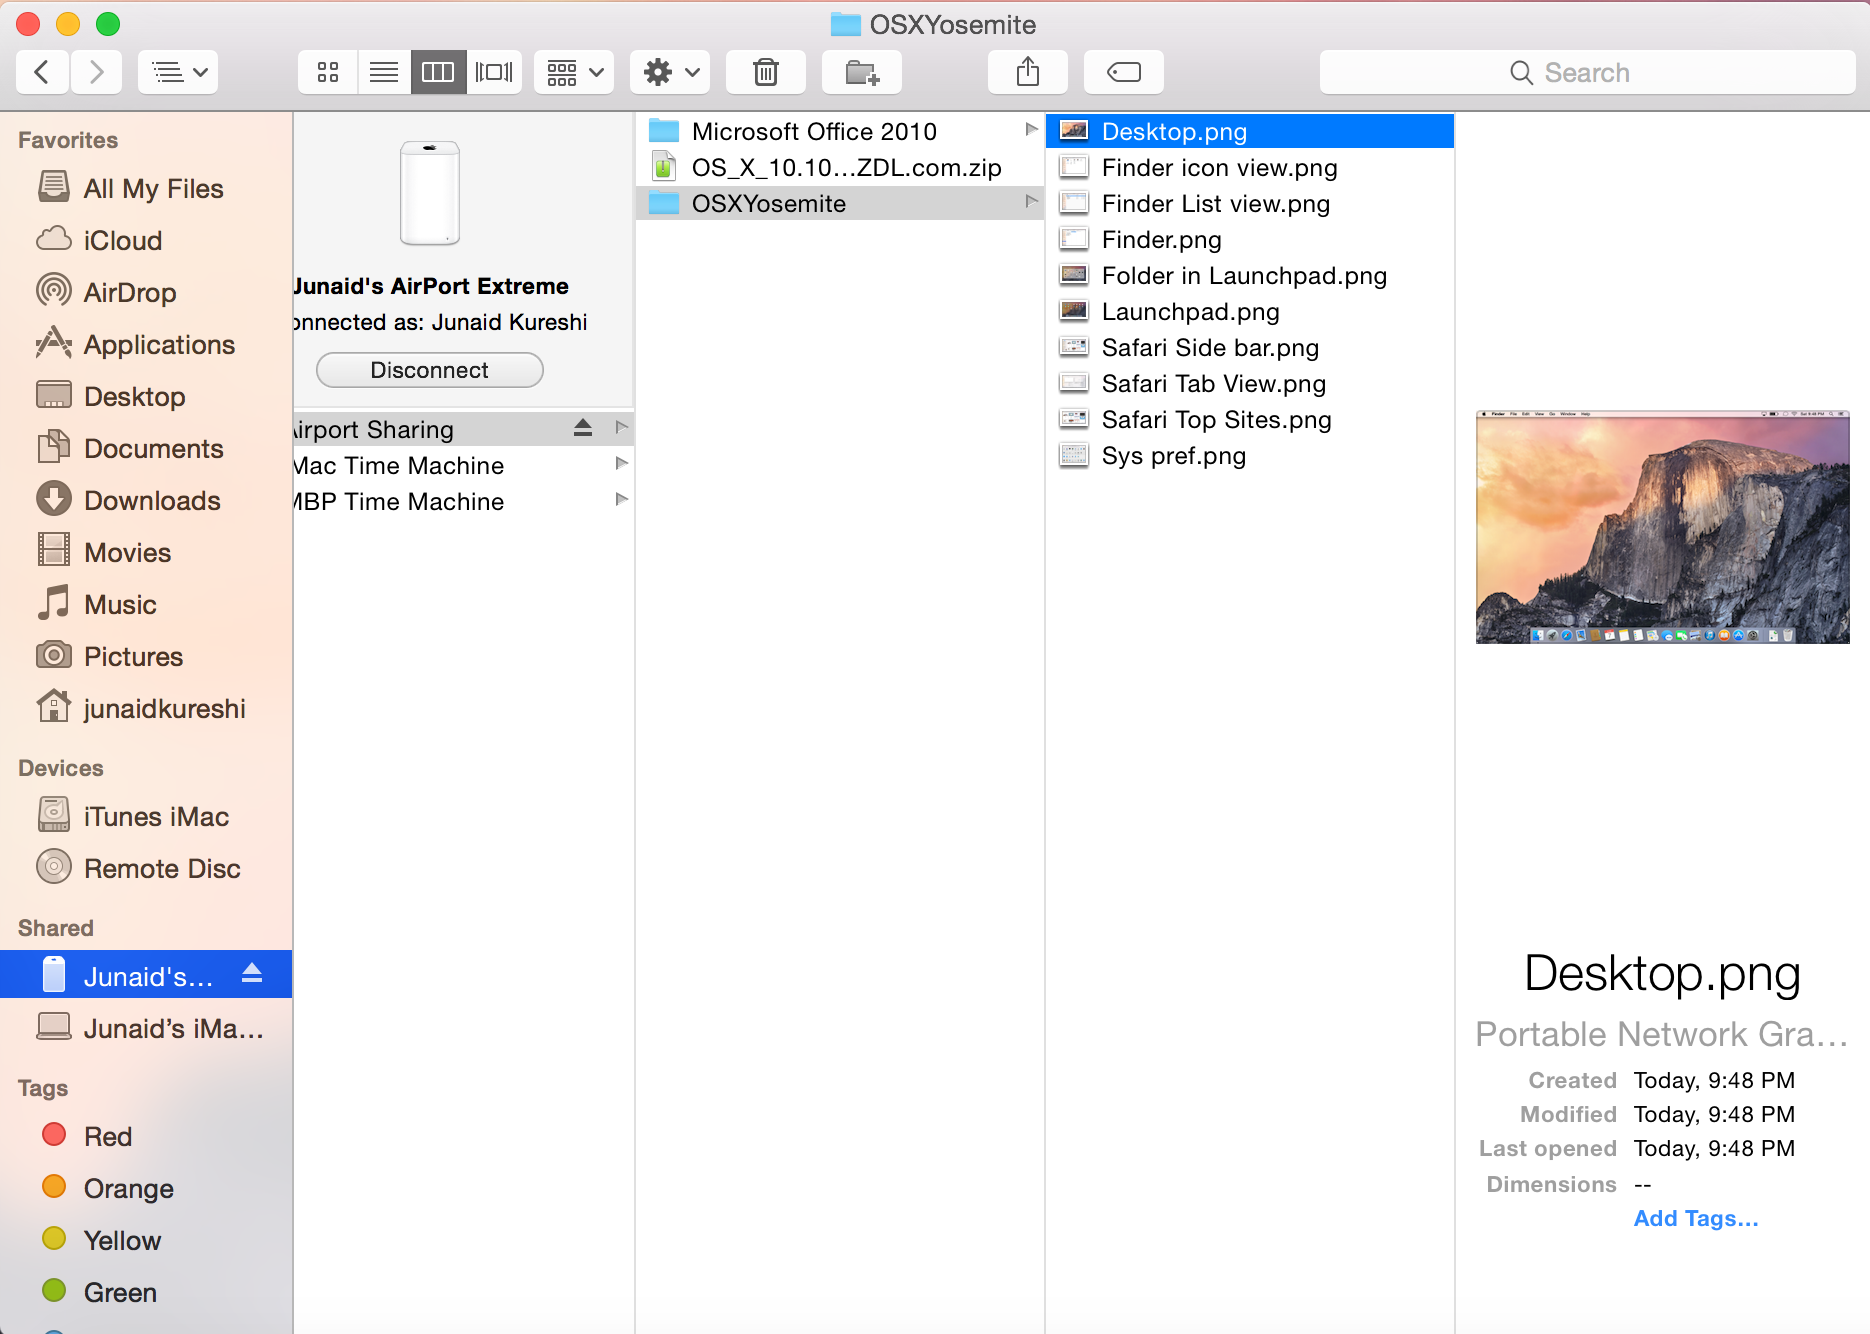1870x1334 pixels.
Task: Expand Microsoft Office 2010 disclosure arrow
Action: [1031, 130]
